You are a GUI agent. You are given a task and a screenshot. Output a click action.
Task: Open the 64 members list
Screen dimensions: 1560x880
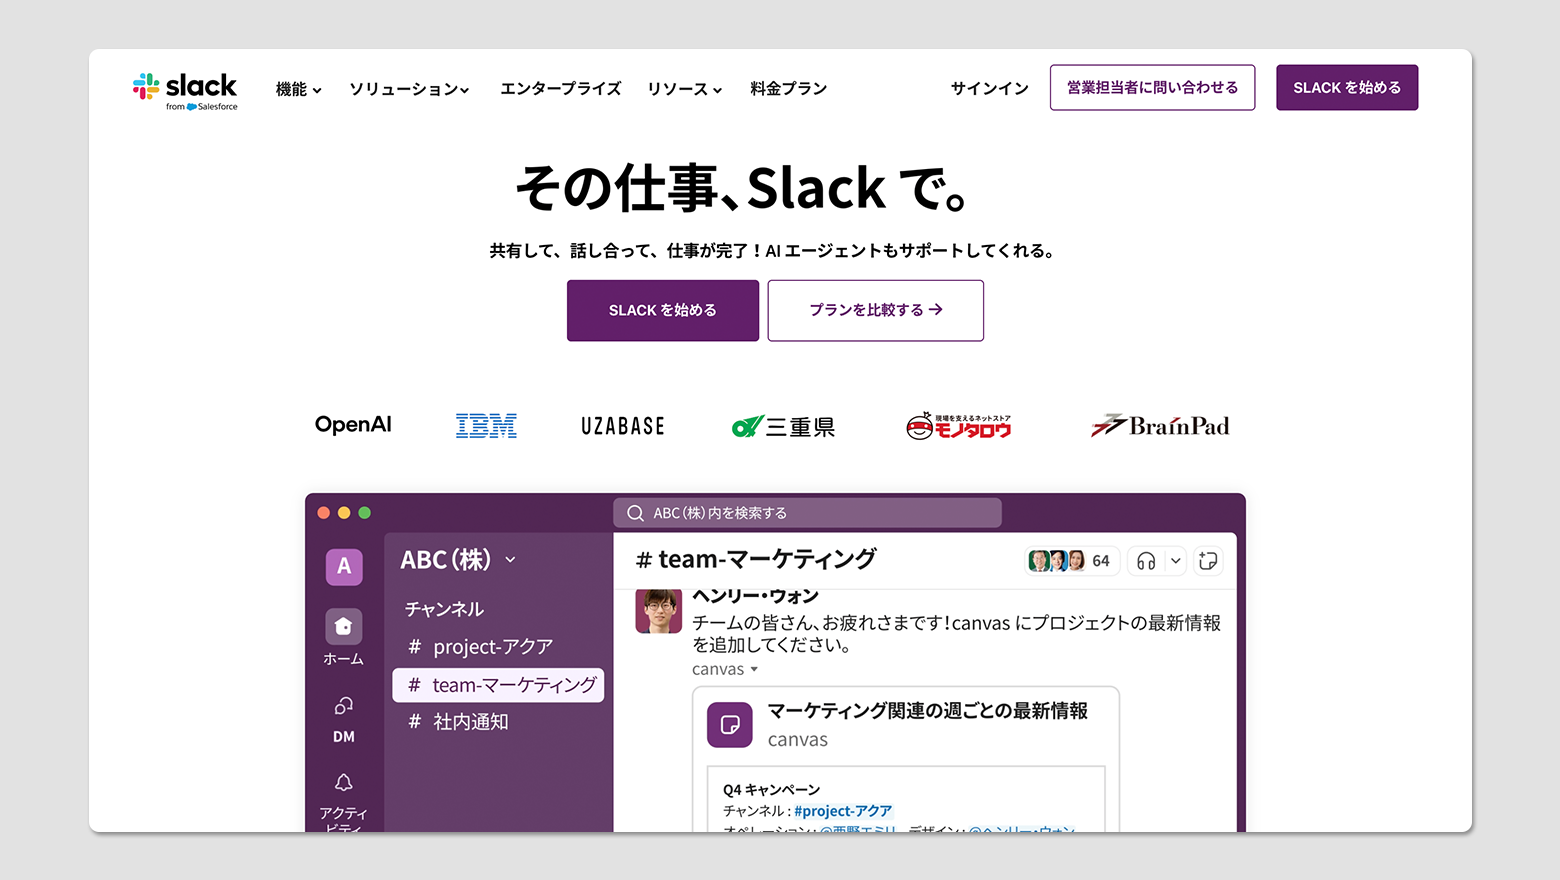[1070, 561]
